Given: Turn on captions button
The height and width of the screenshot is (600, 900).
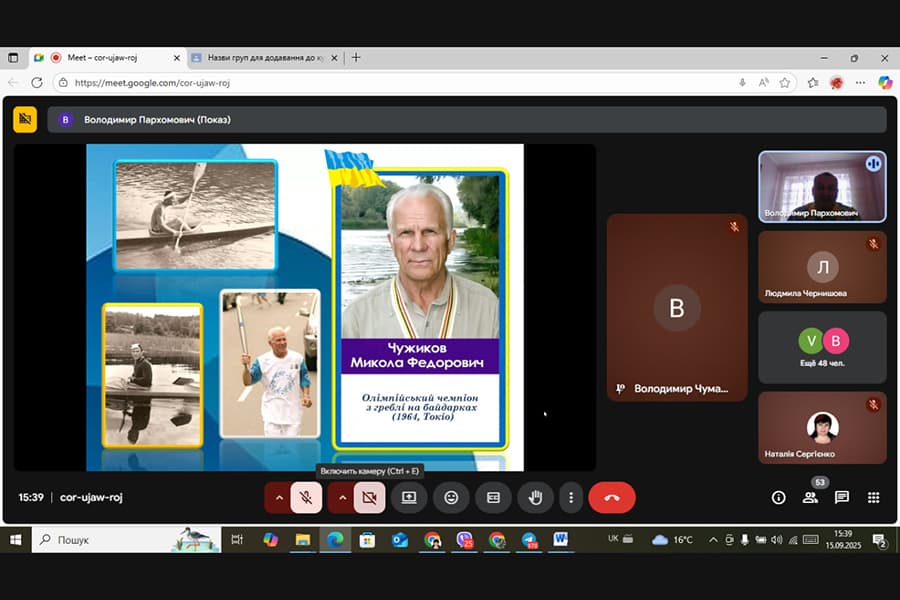Looking at the screenshot, I should point(493,497).
